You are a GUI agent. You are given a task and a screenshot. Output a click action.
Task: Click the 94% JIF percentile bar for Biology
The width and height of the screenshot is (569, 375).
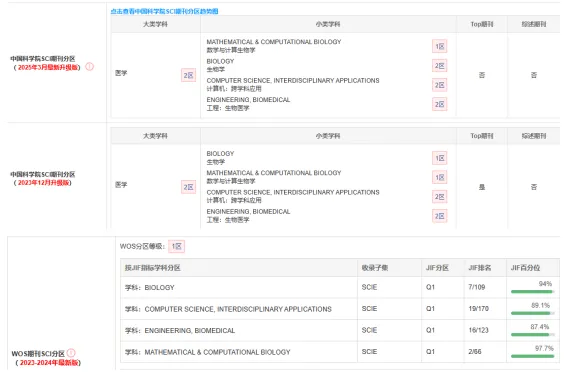point(532,292)
